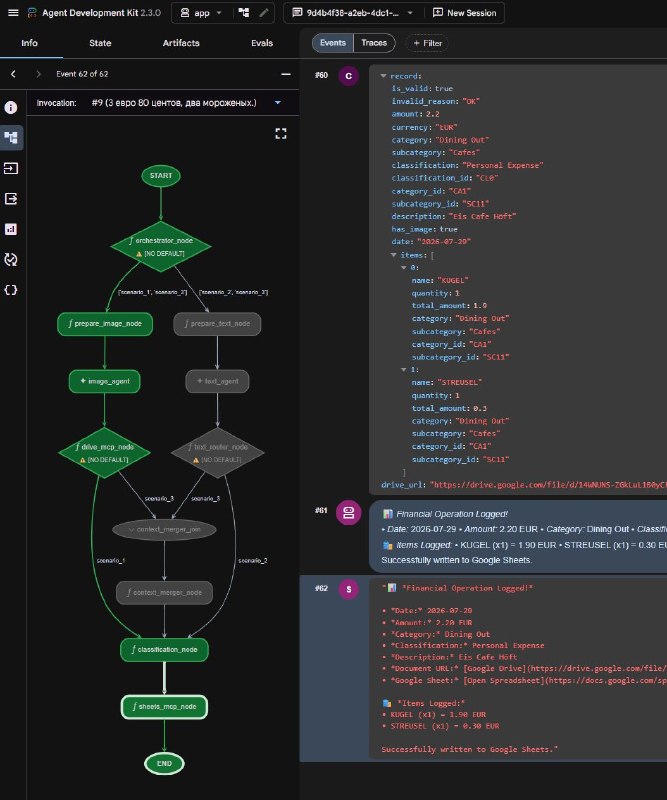Select the graph view icon in side strip
667x800 pixels.
(11, 138)
